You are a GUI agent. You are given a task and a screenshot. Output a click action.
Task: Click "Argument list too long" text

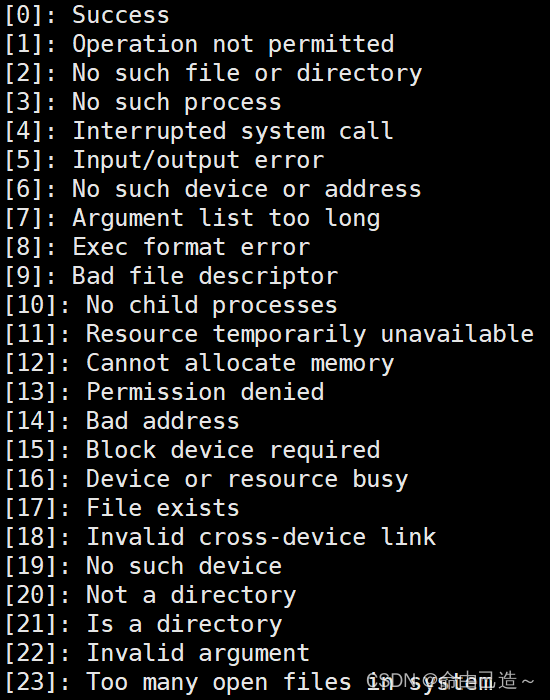click(226, 218)
